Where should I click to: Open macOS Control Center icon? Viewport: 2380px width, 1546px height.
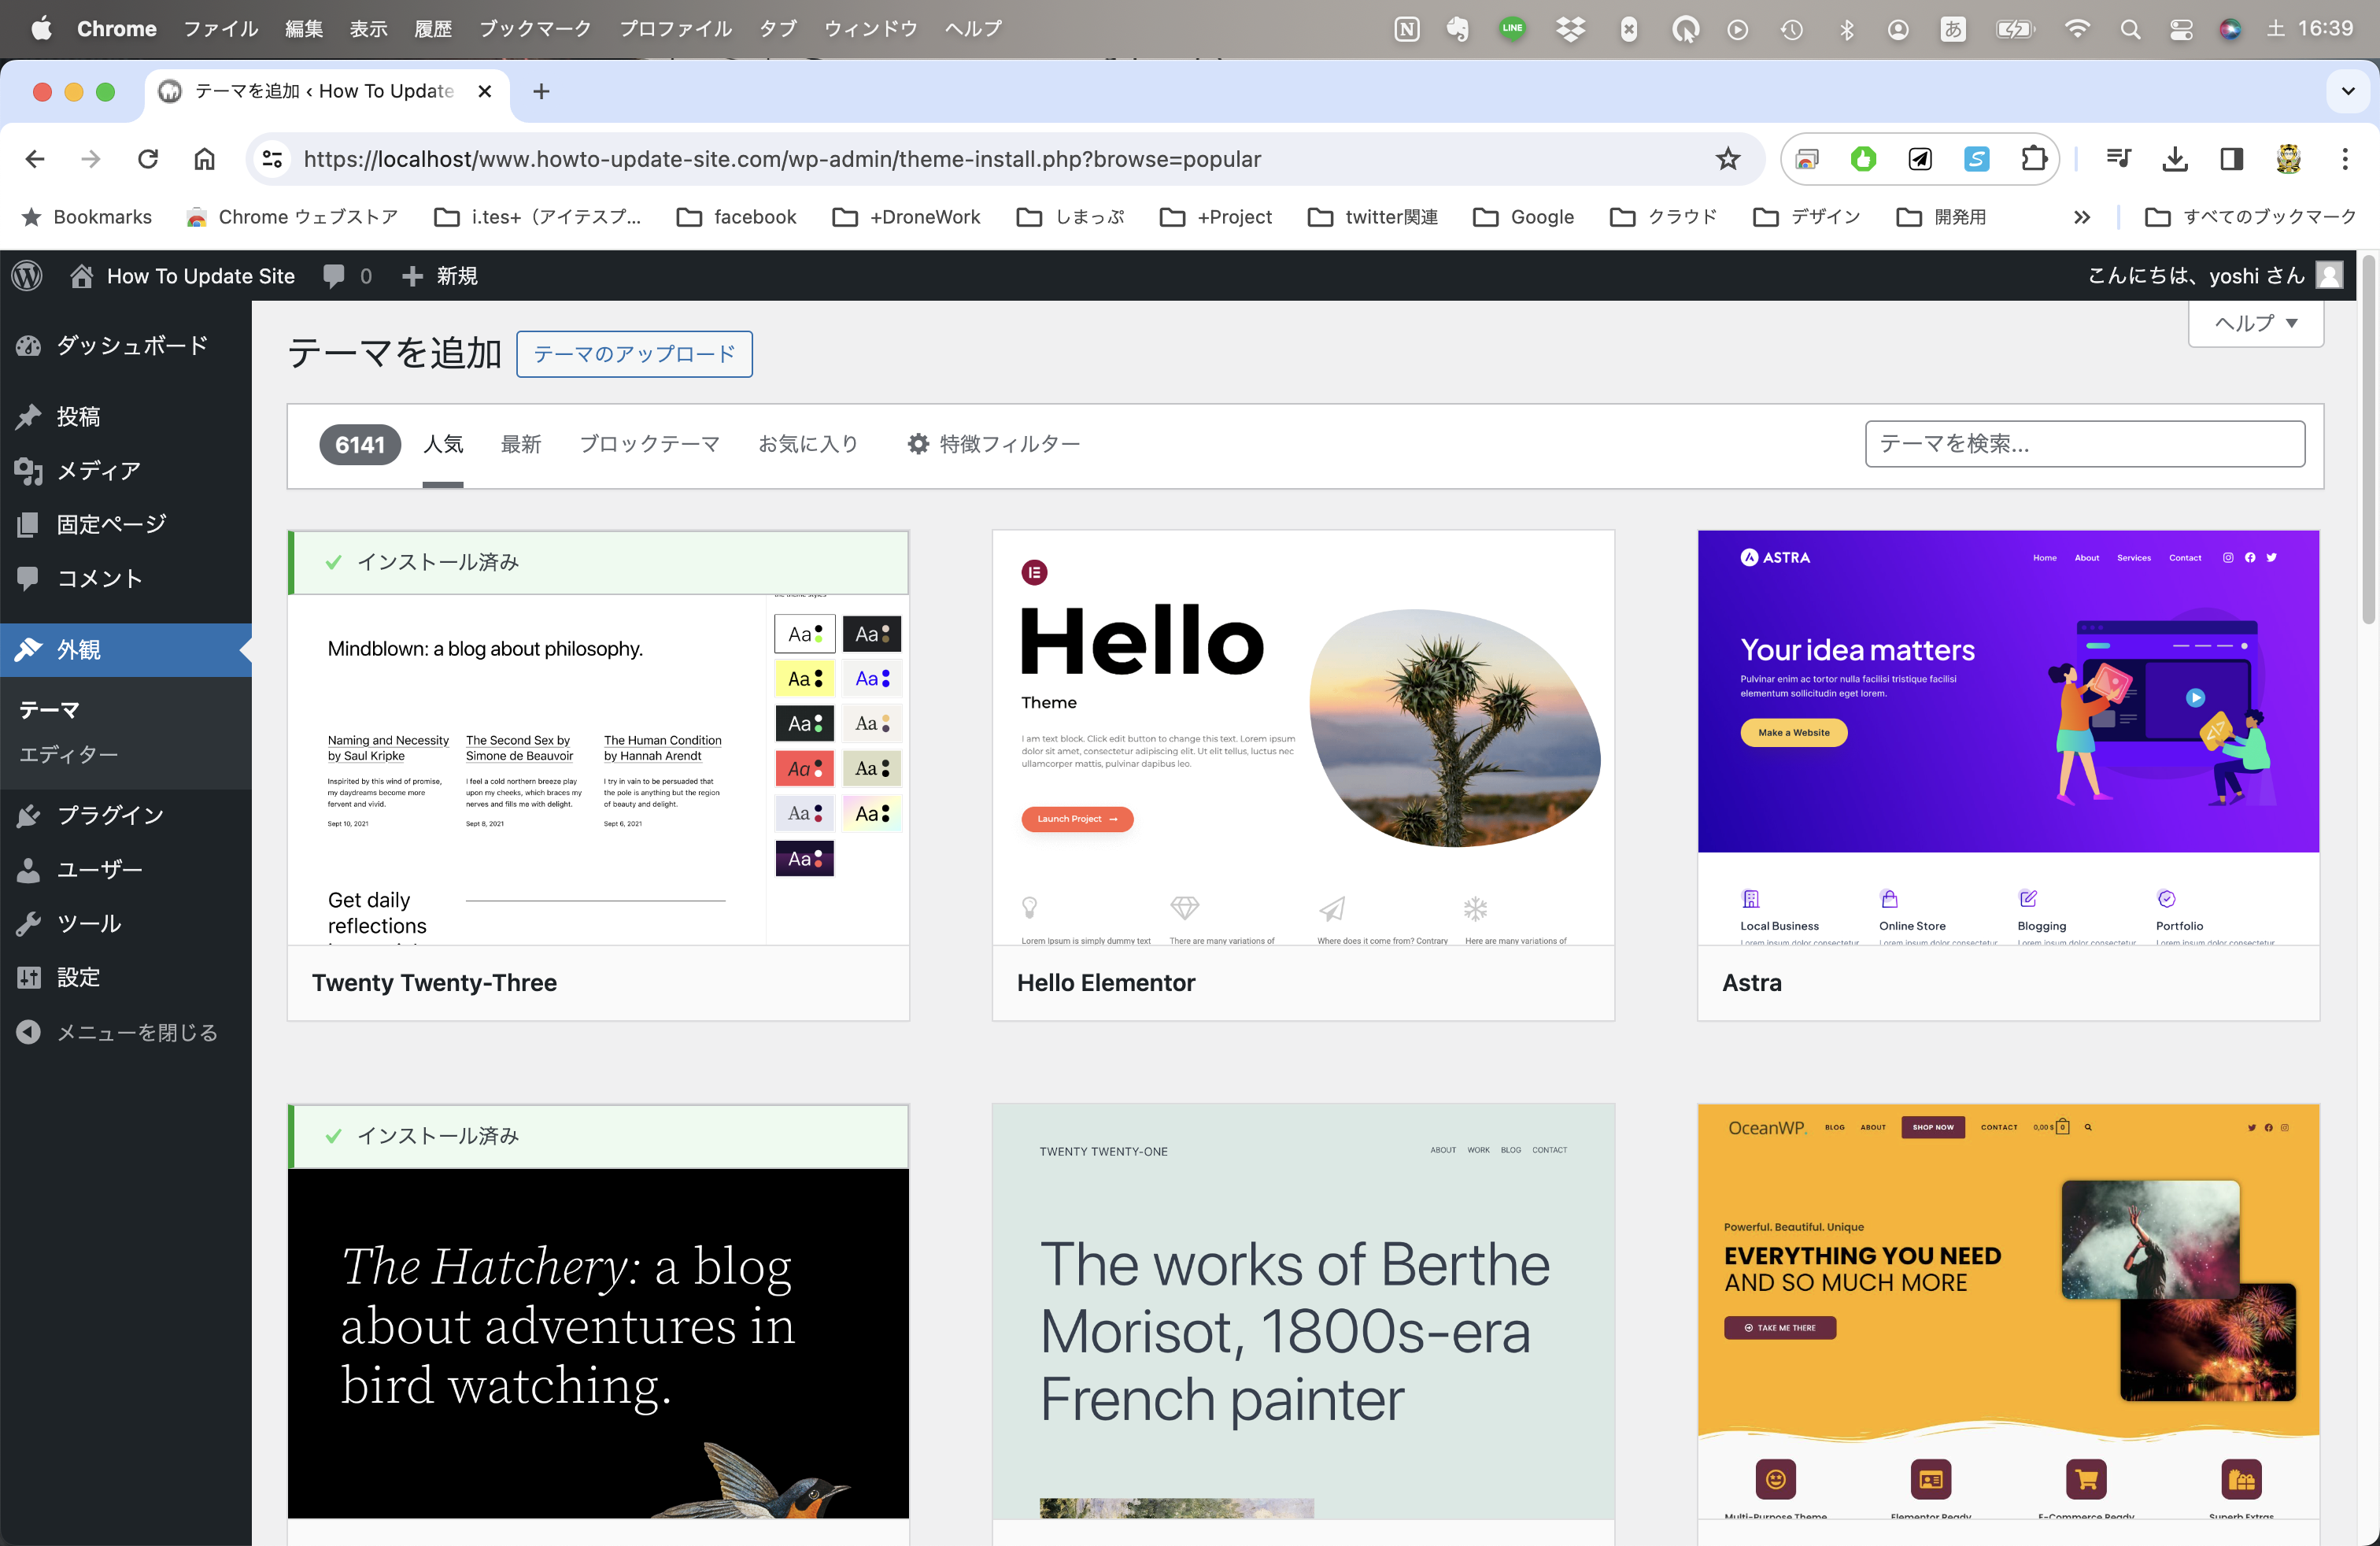(x=2181, y=29)
